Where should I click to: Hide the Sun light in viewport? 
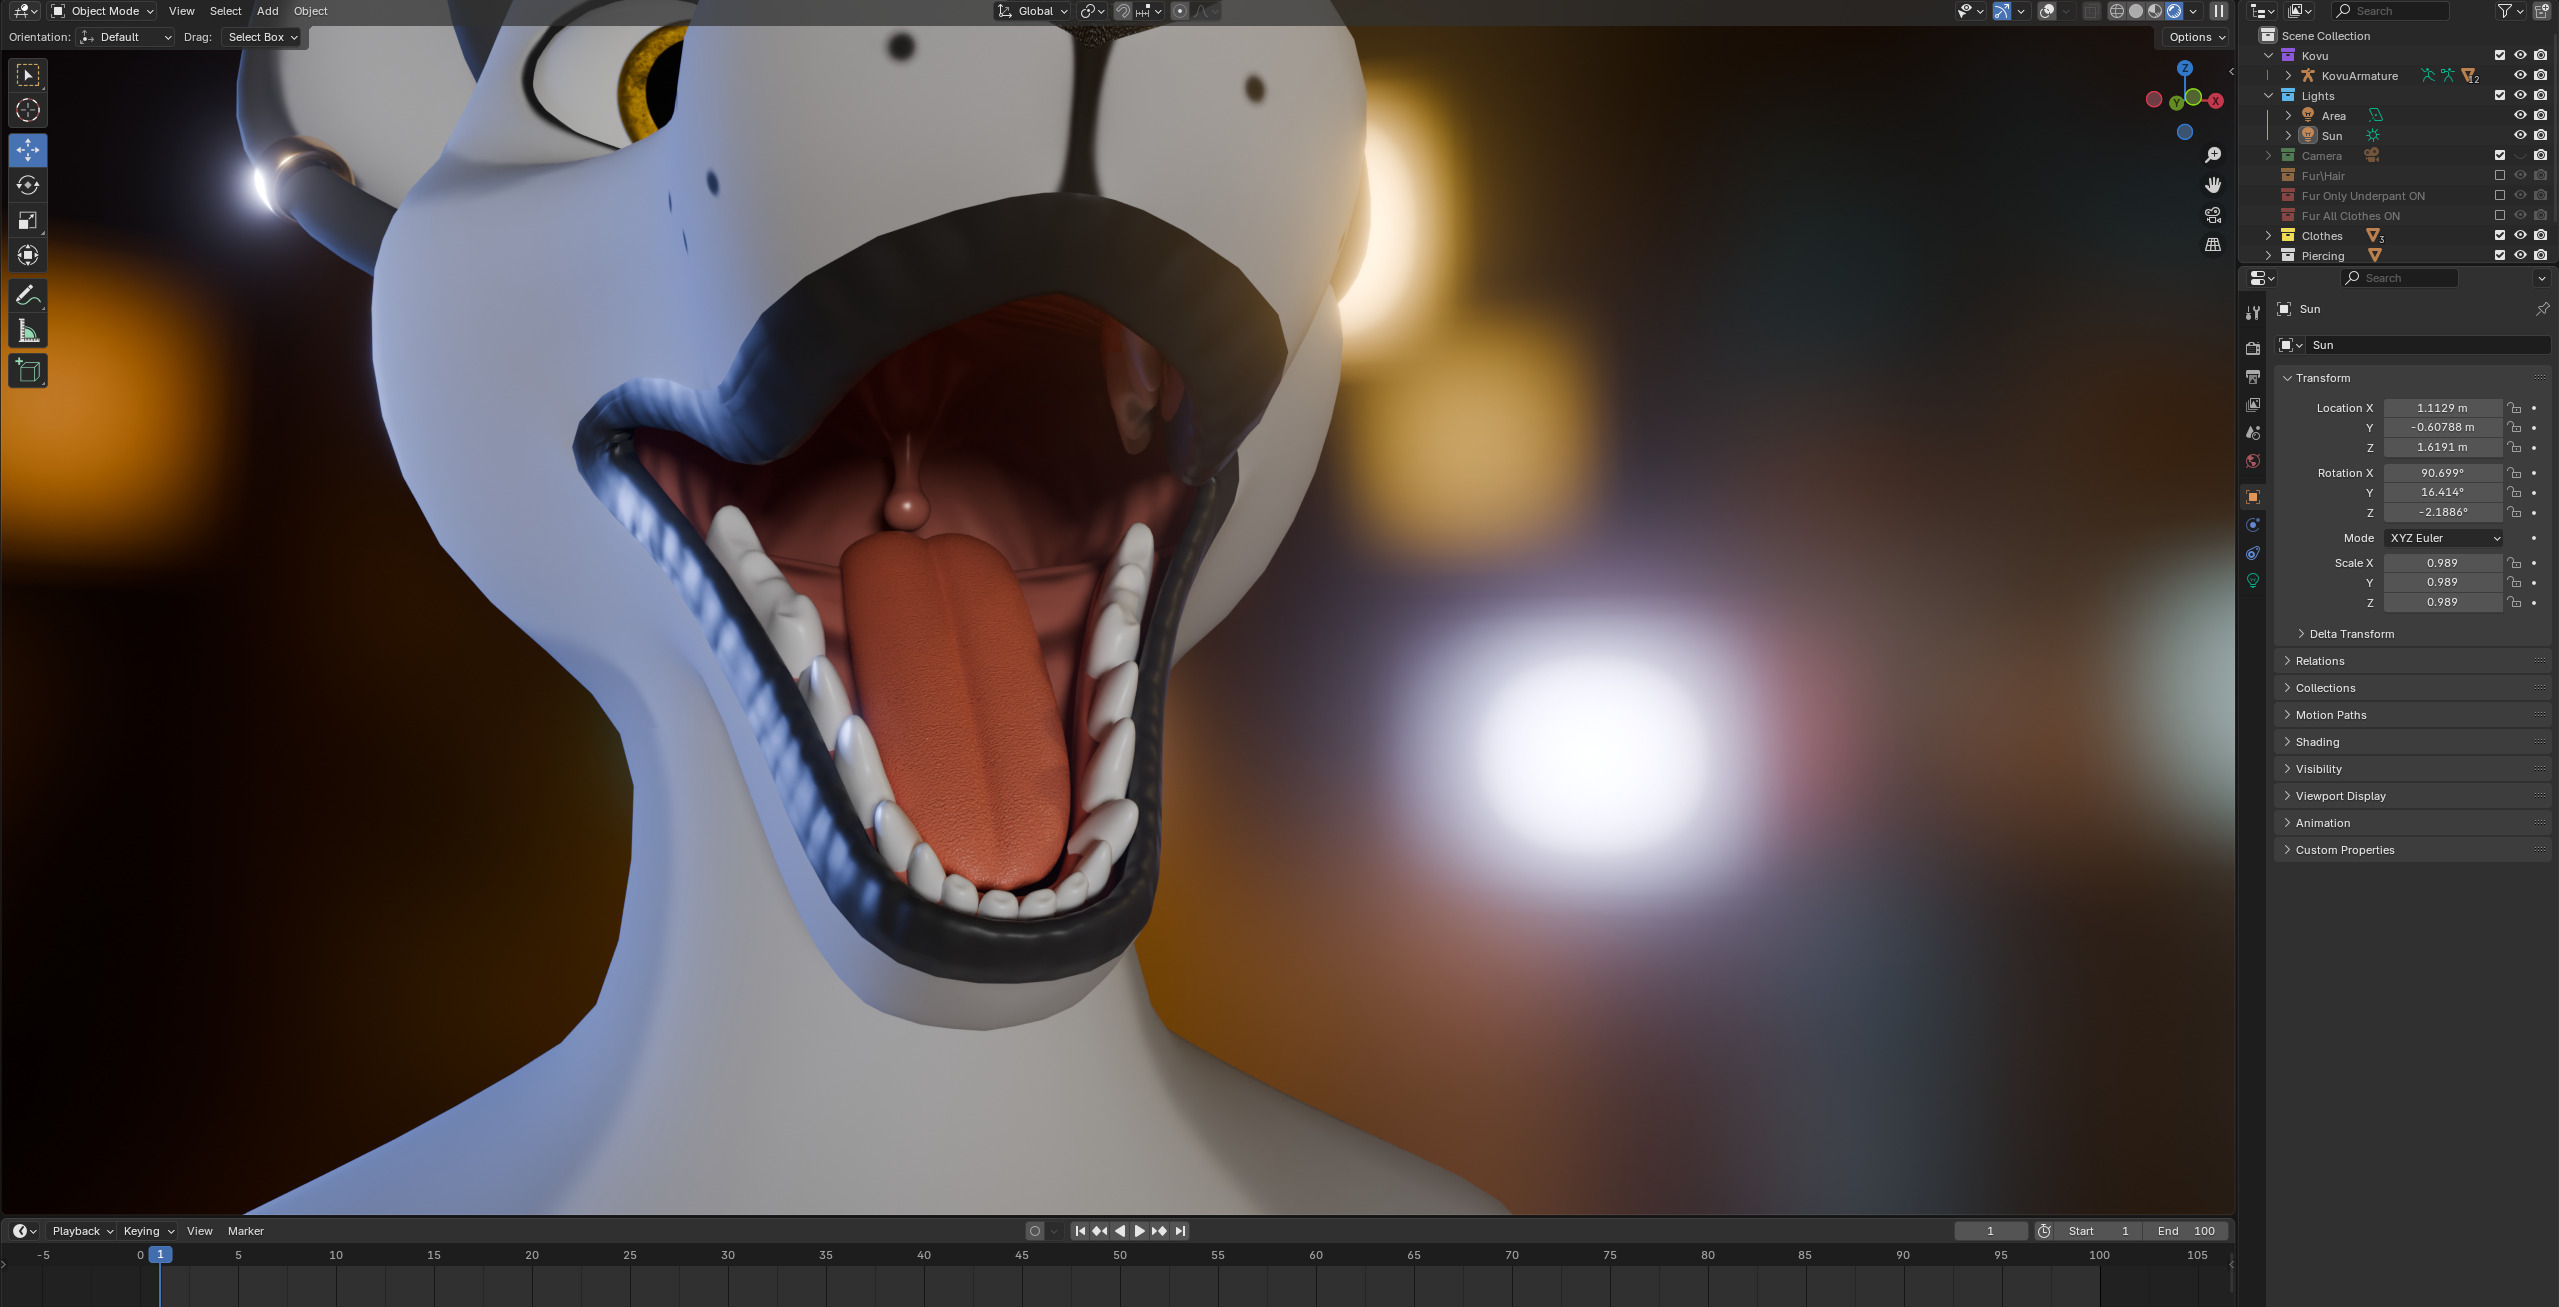(2520, 135)
